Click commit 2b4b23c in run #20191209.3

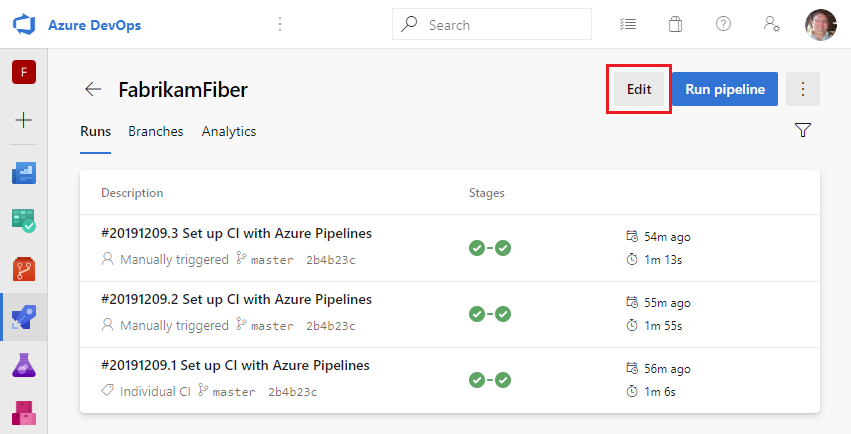[x=331, y=260]
